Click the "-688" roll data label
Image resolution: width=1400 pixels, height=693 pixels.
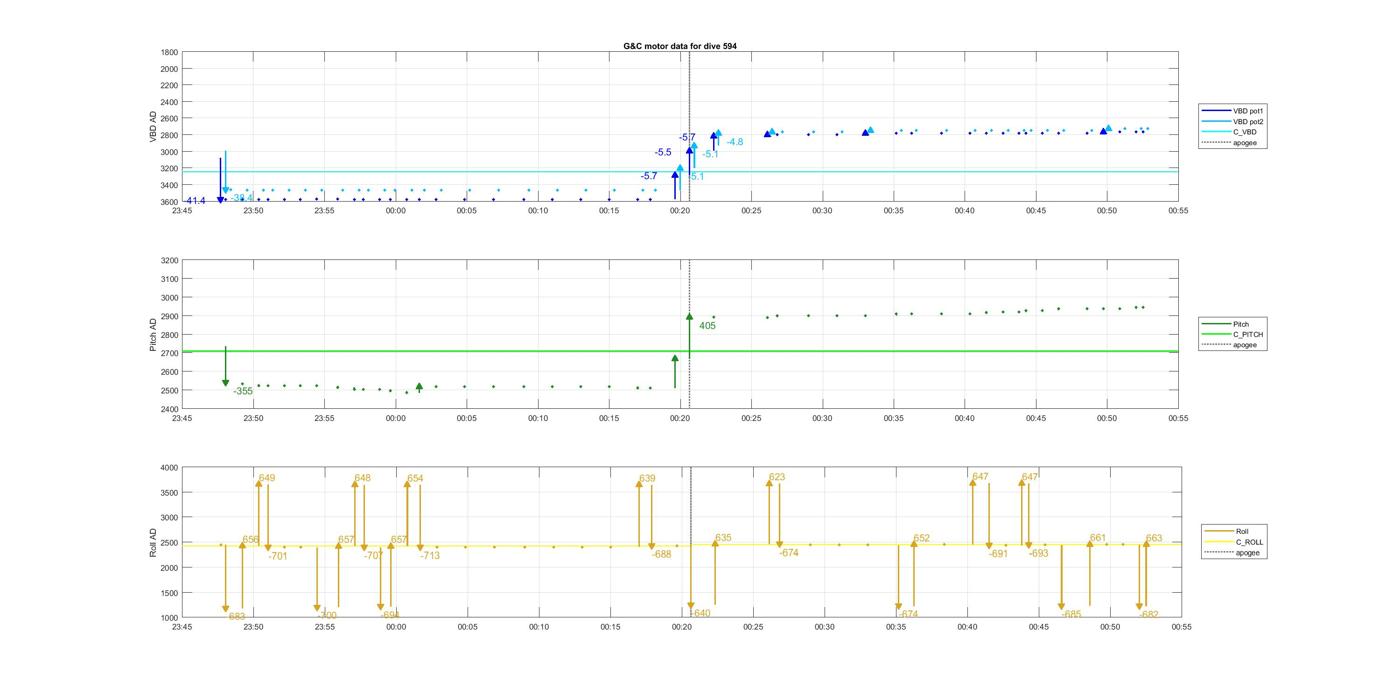(661, 553)
